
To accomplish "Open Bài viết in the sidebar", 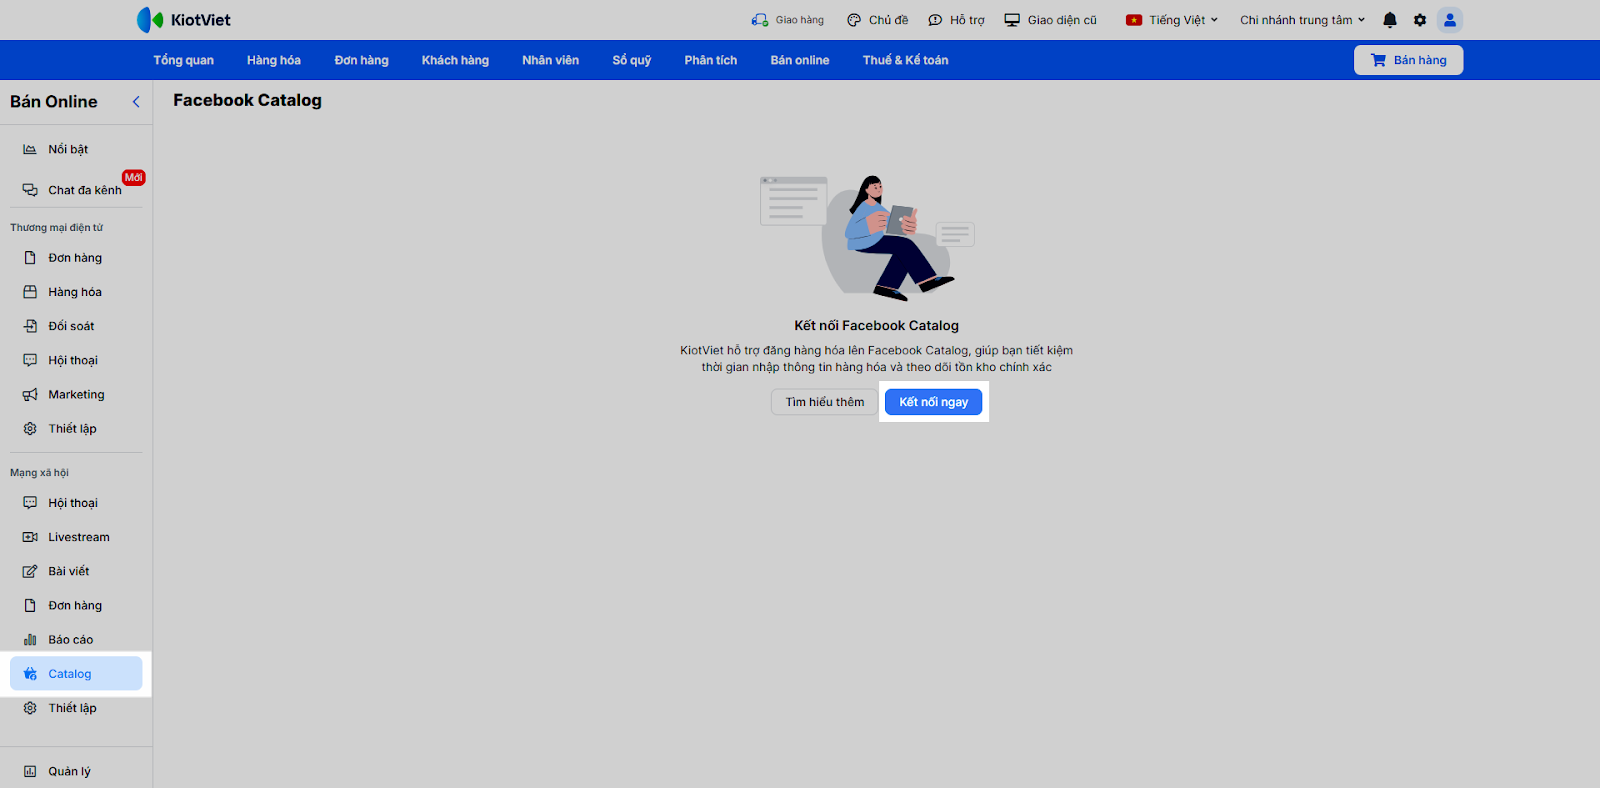I will tap(76, 571).
